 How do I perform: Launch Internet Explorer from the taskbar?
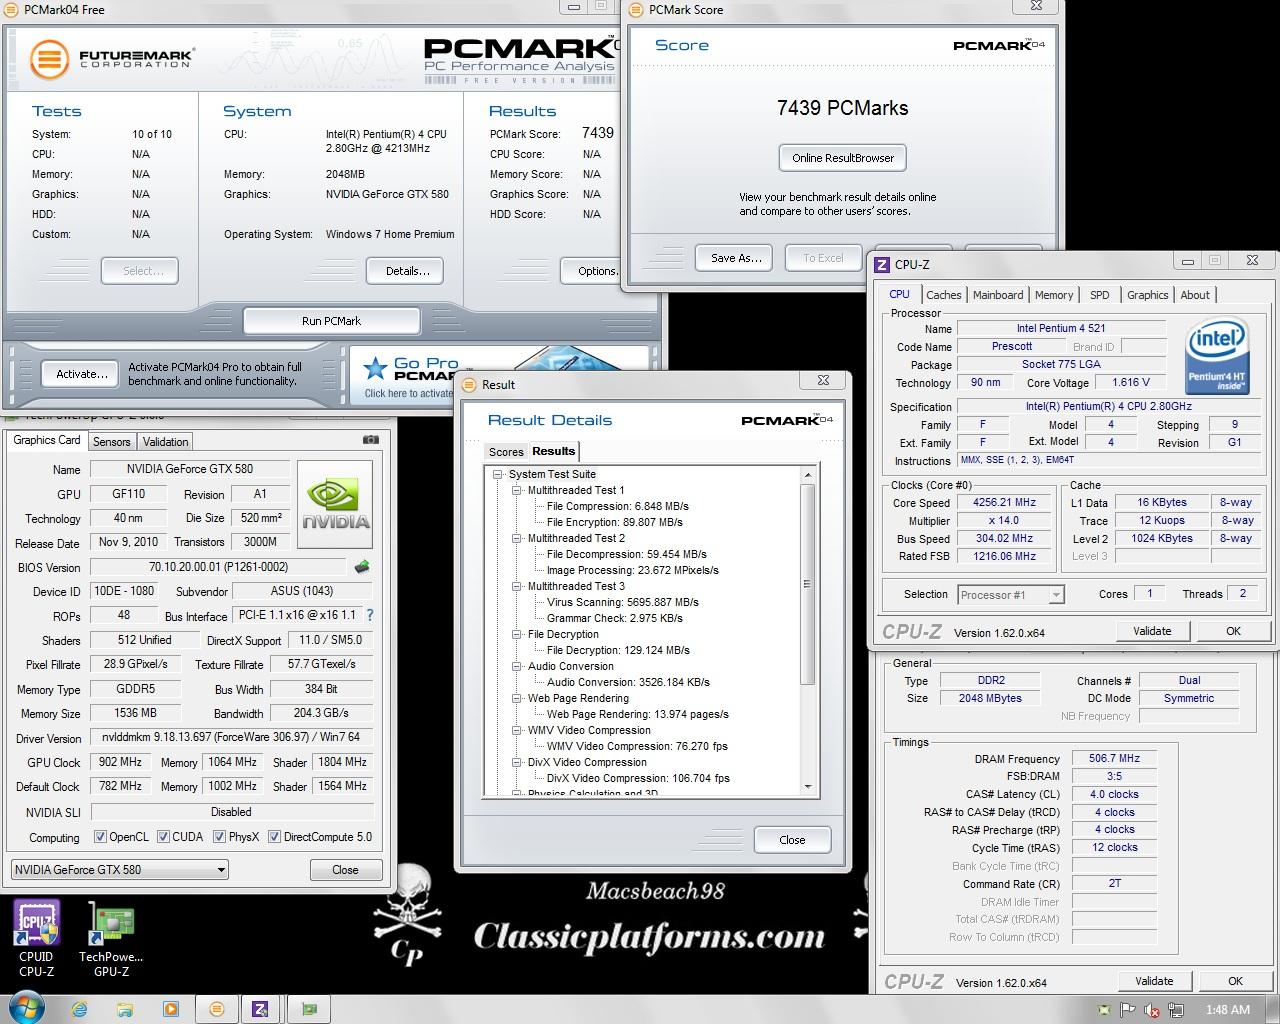pos(80,1009)
